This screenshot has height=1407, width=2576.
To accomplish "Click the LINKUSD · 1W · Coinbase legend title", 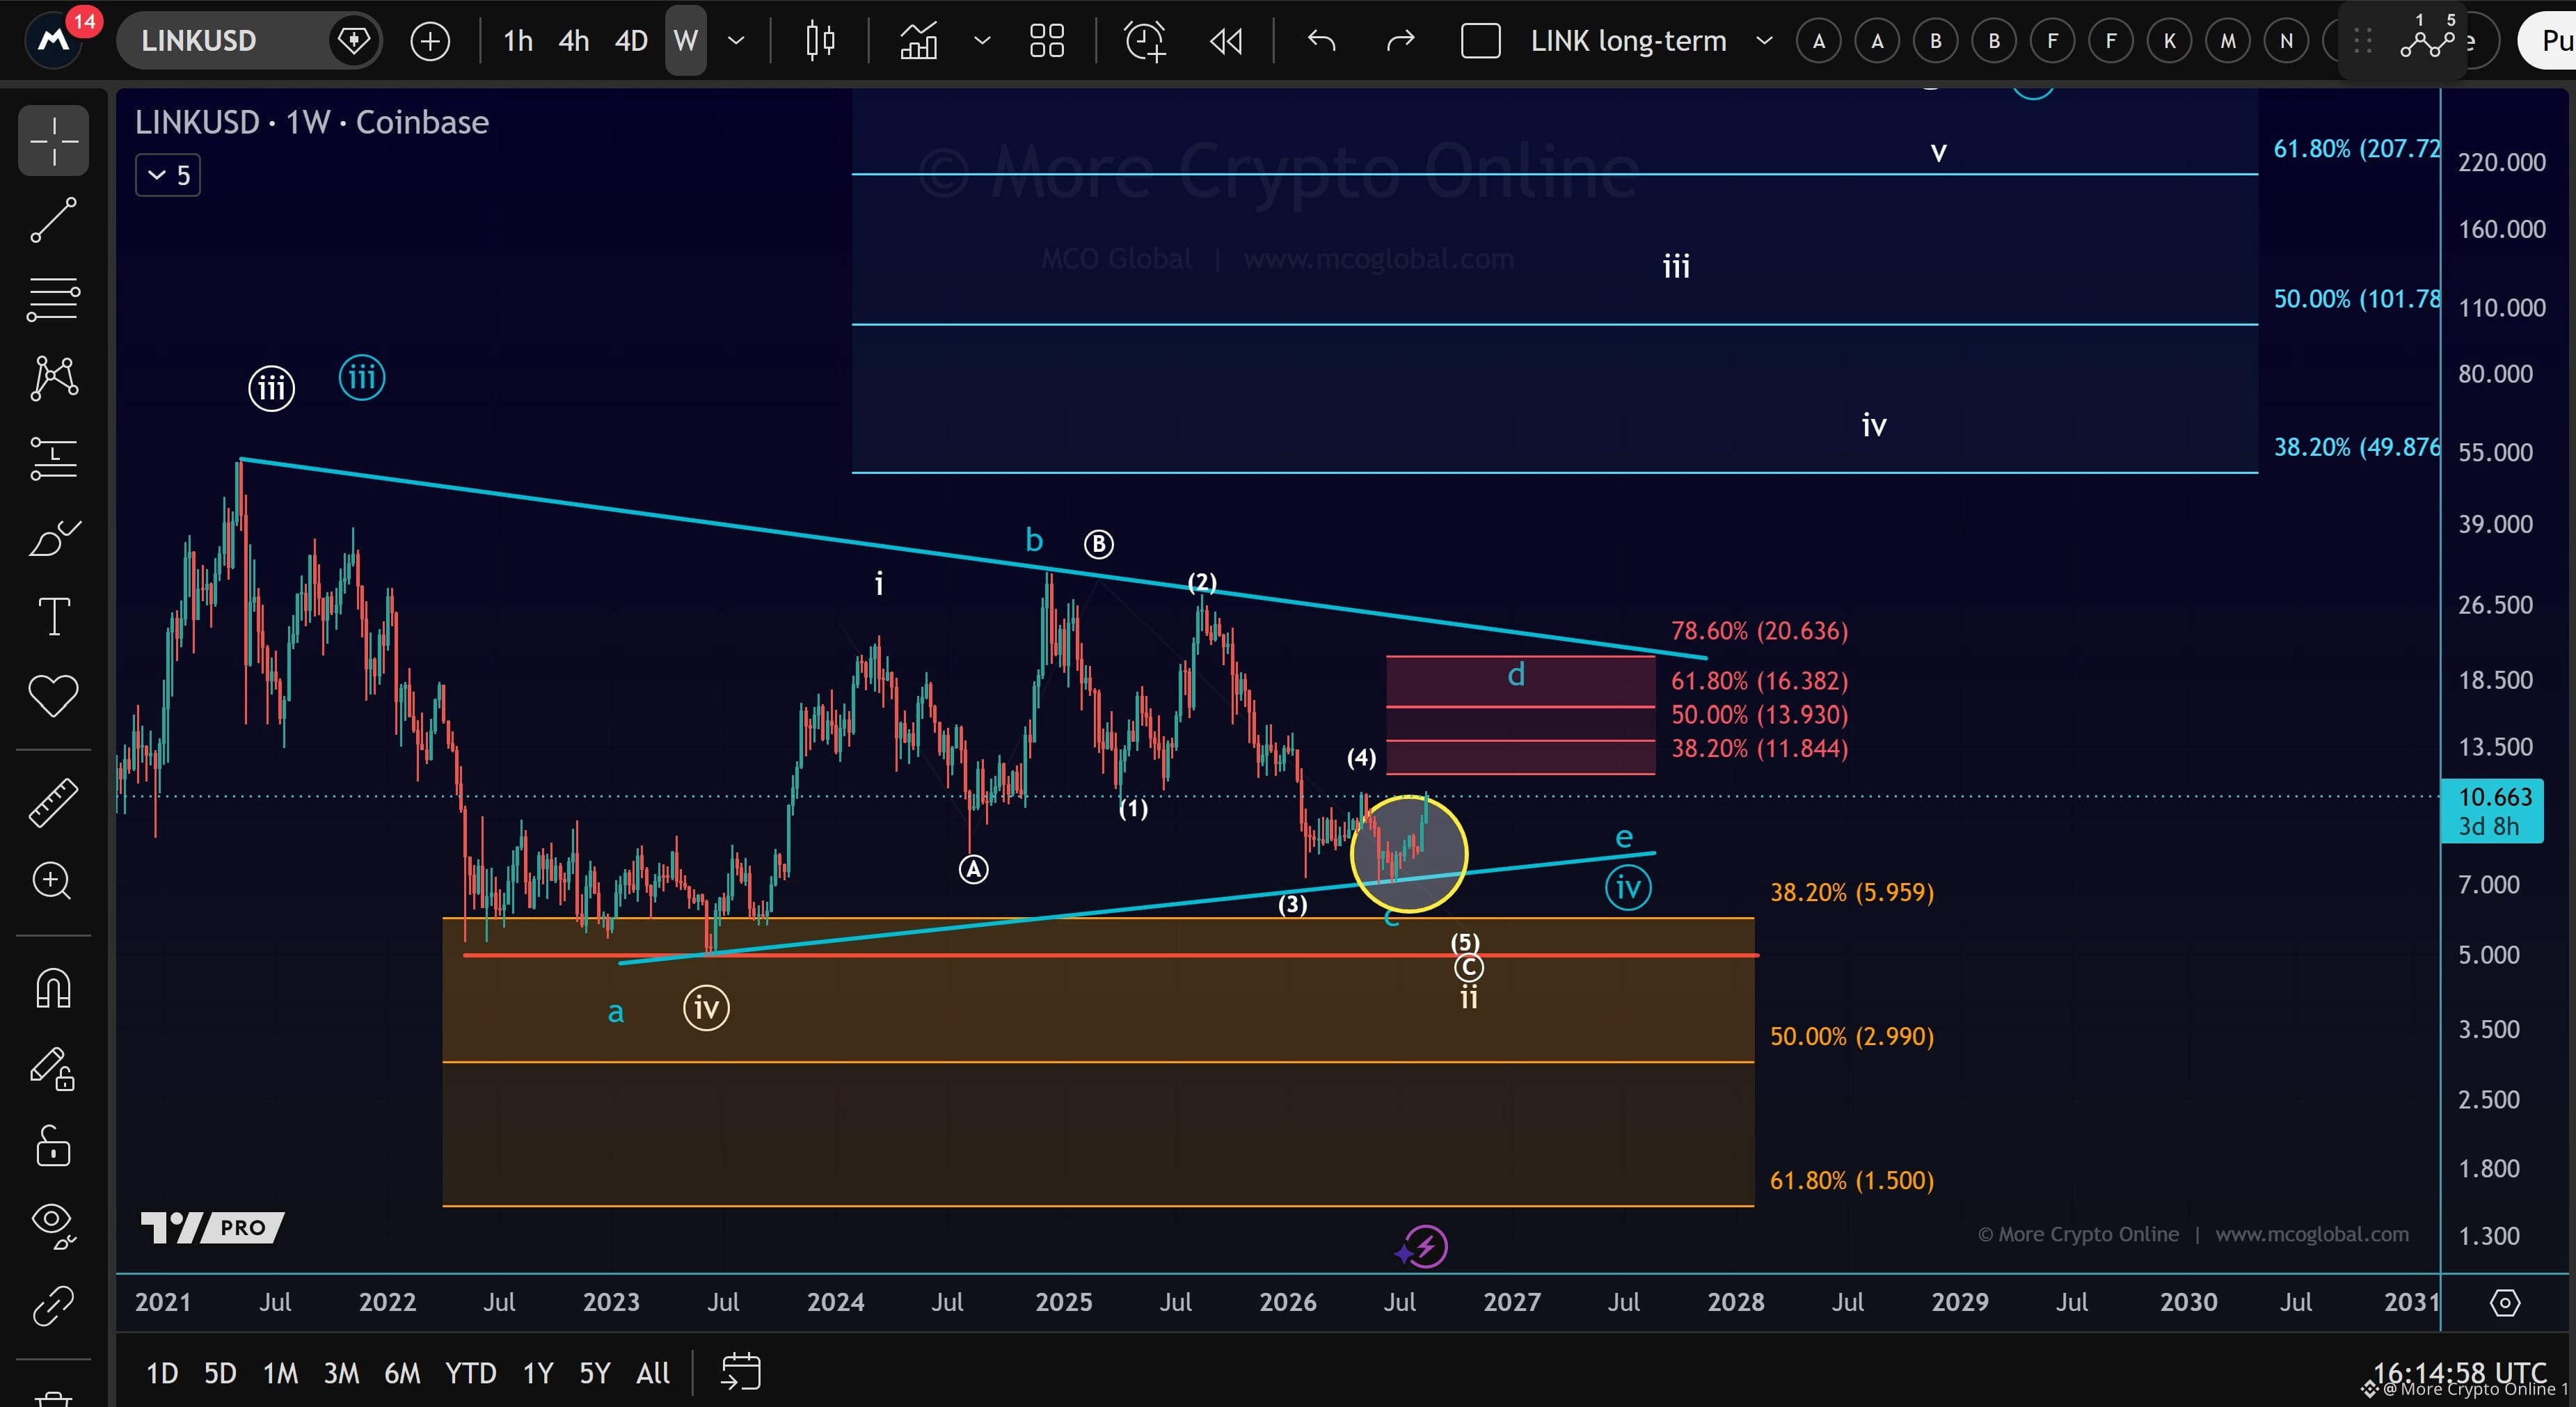I will 312,122.
